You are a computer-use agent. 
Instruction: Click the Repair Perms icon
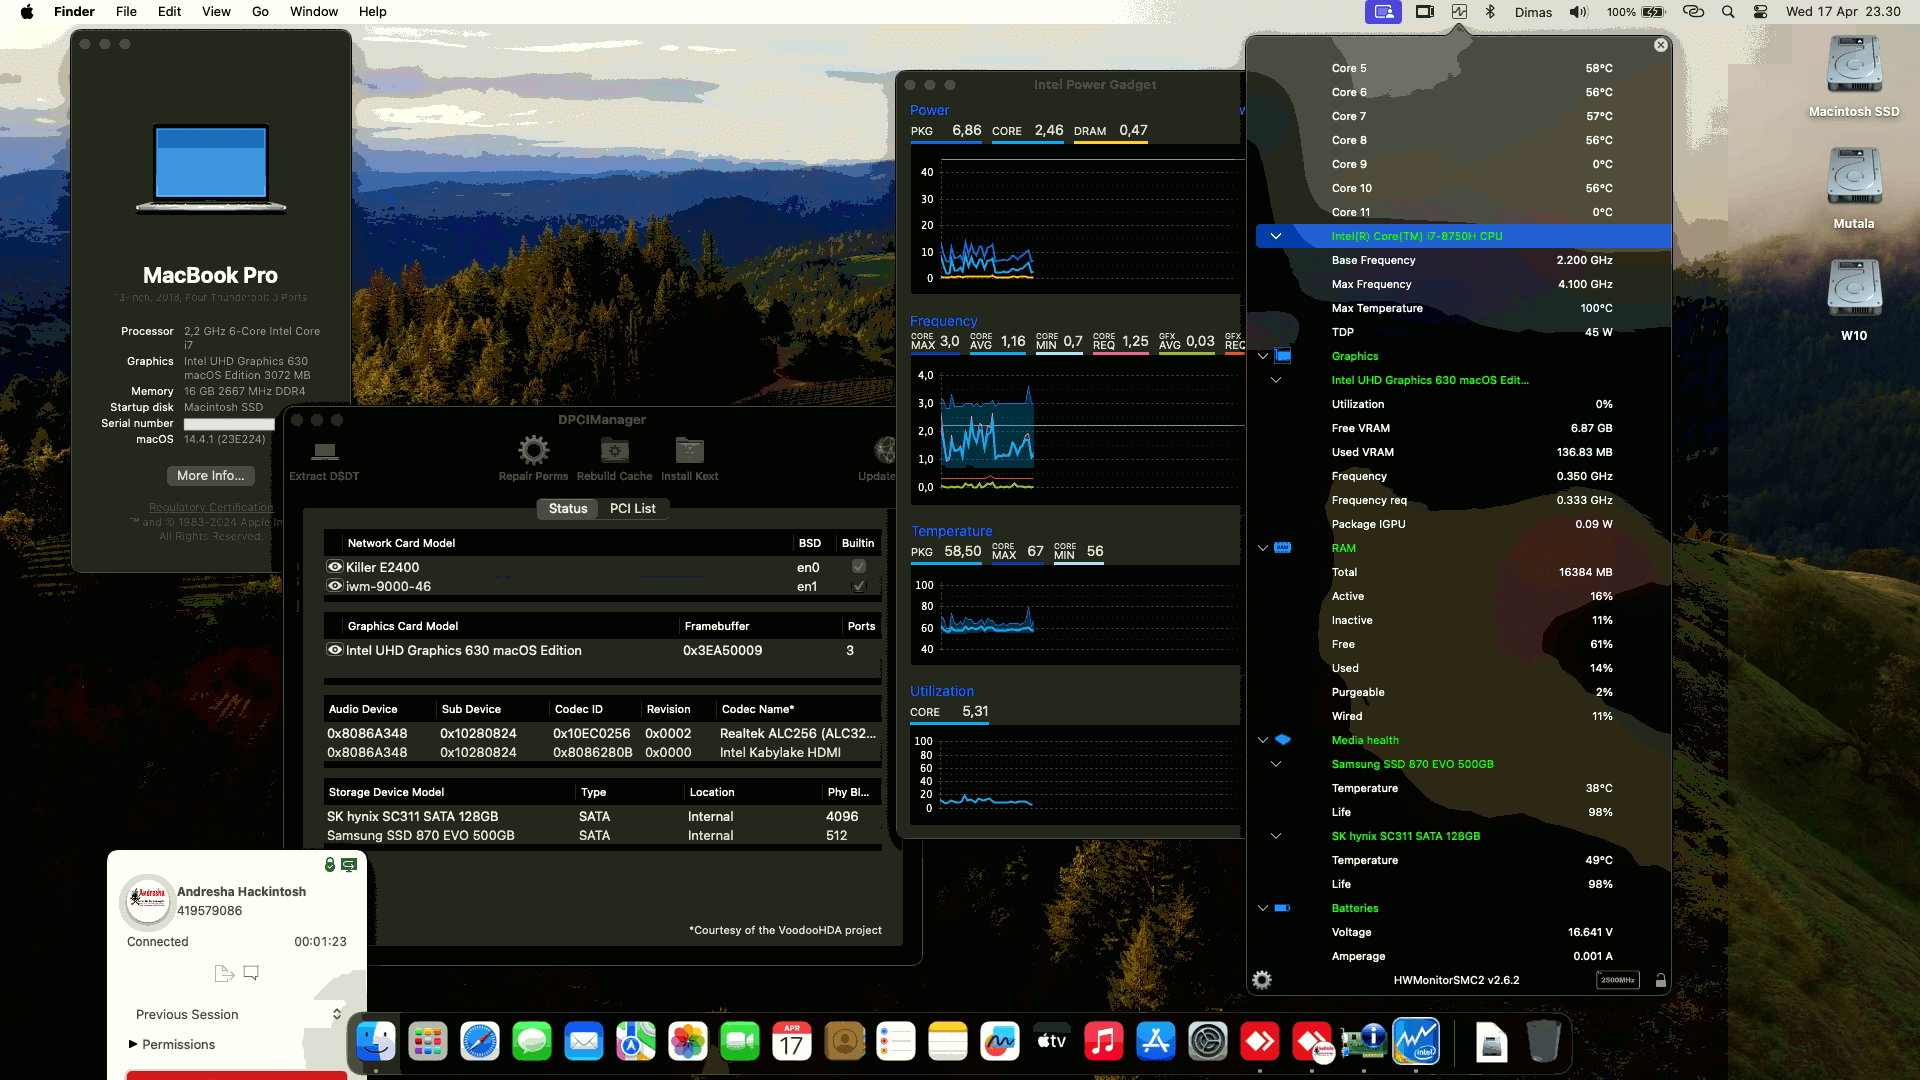[532, 452]
